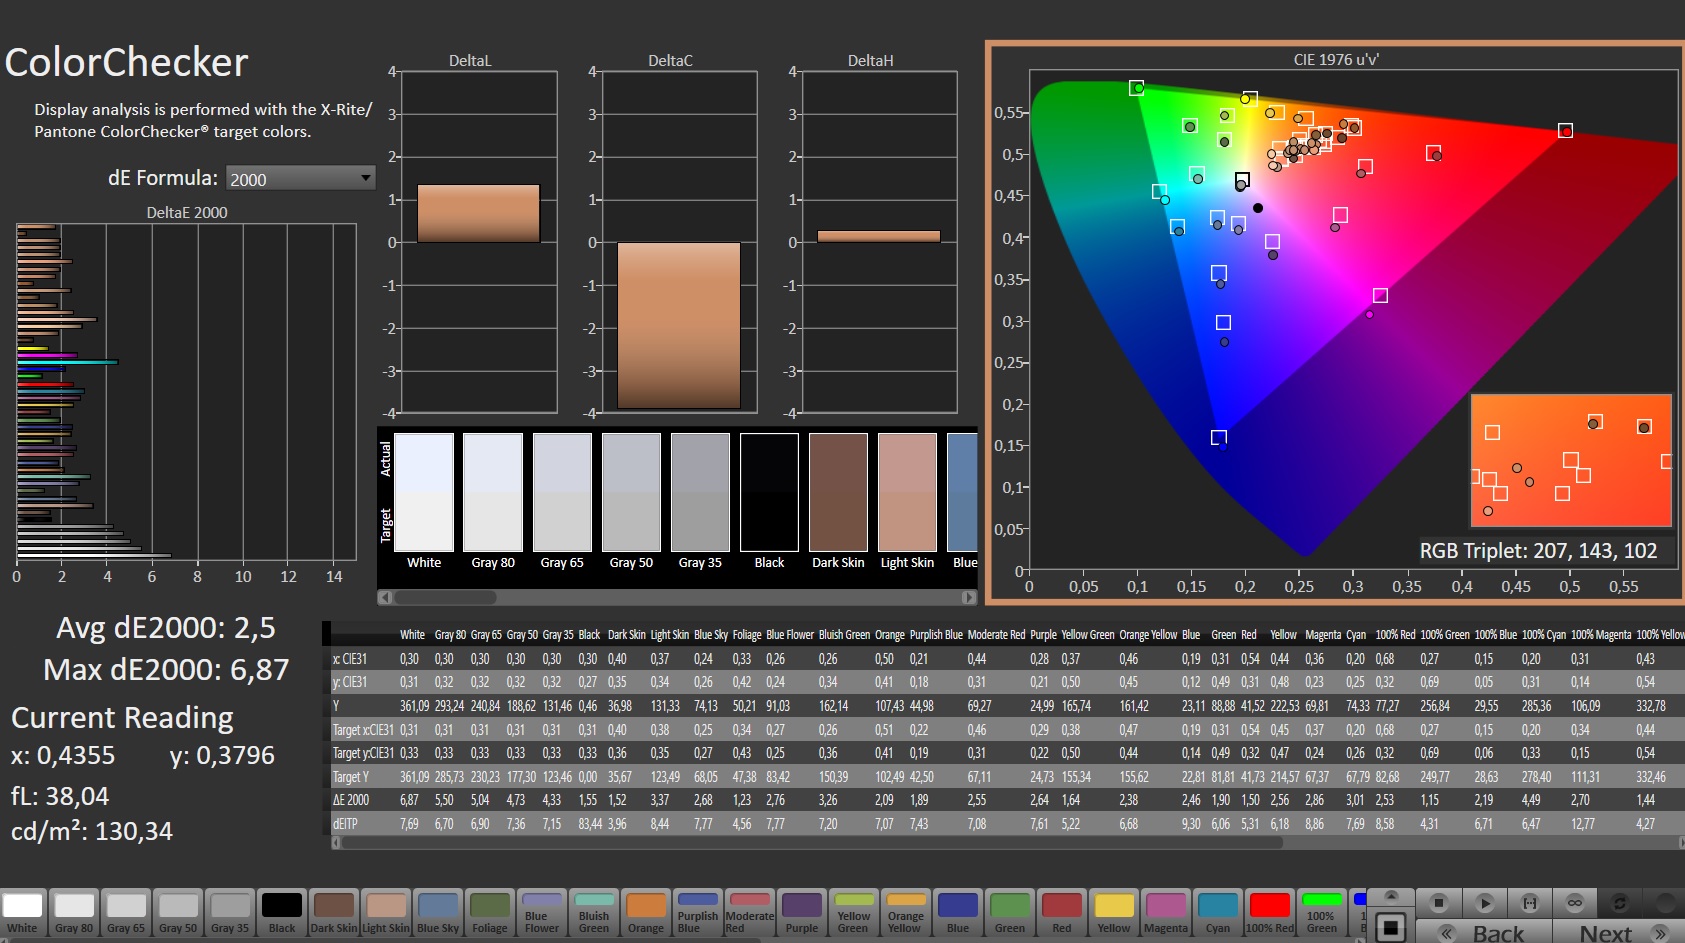Click the DeltaE 2000 bar chart

[x=187, y=392]
